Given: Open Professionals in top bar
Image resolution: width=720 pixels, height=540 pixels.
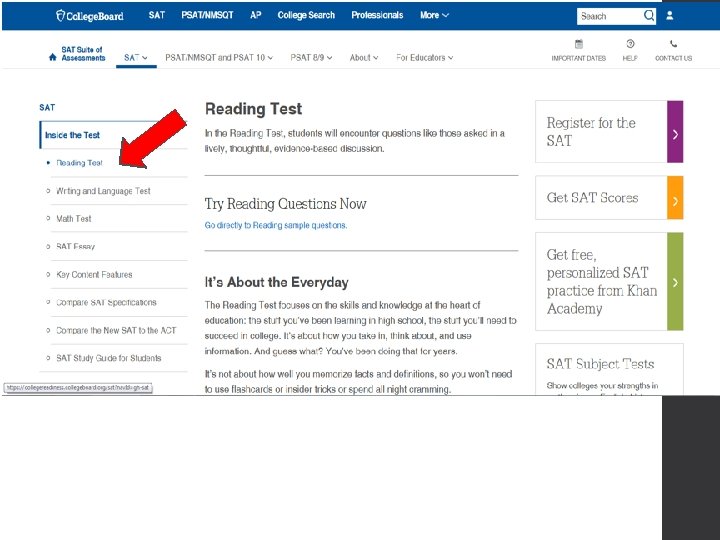Looking at the screenshot, I should [x=377, y=15].
